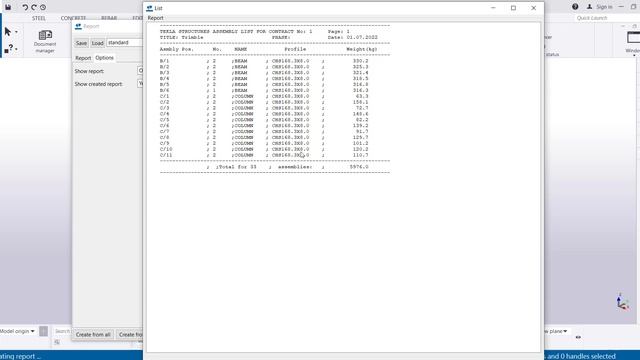Click the user profile icon beside Sign in

589,7
